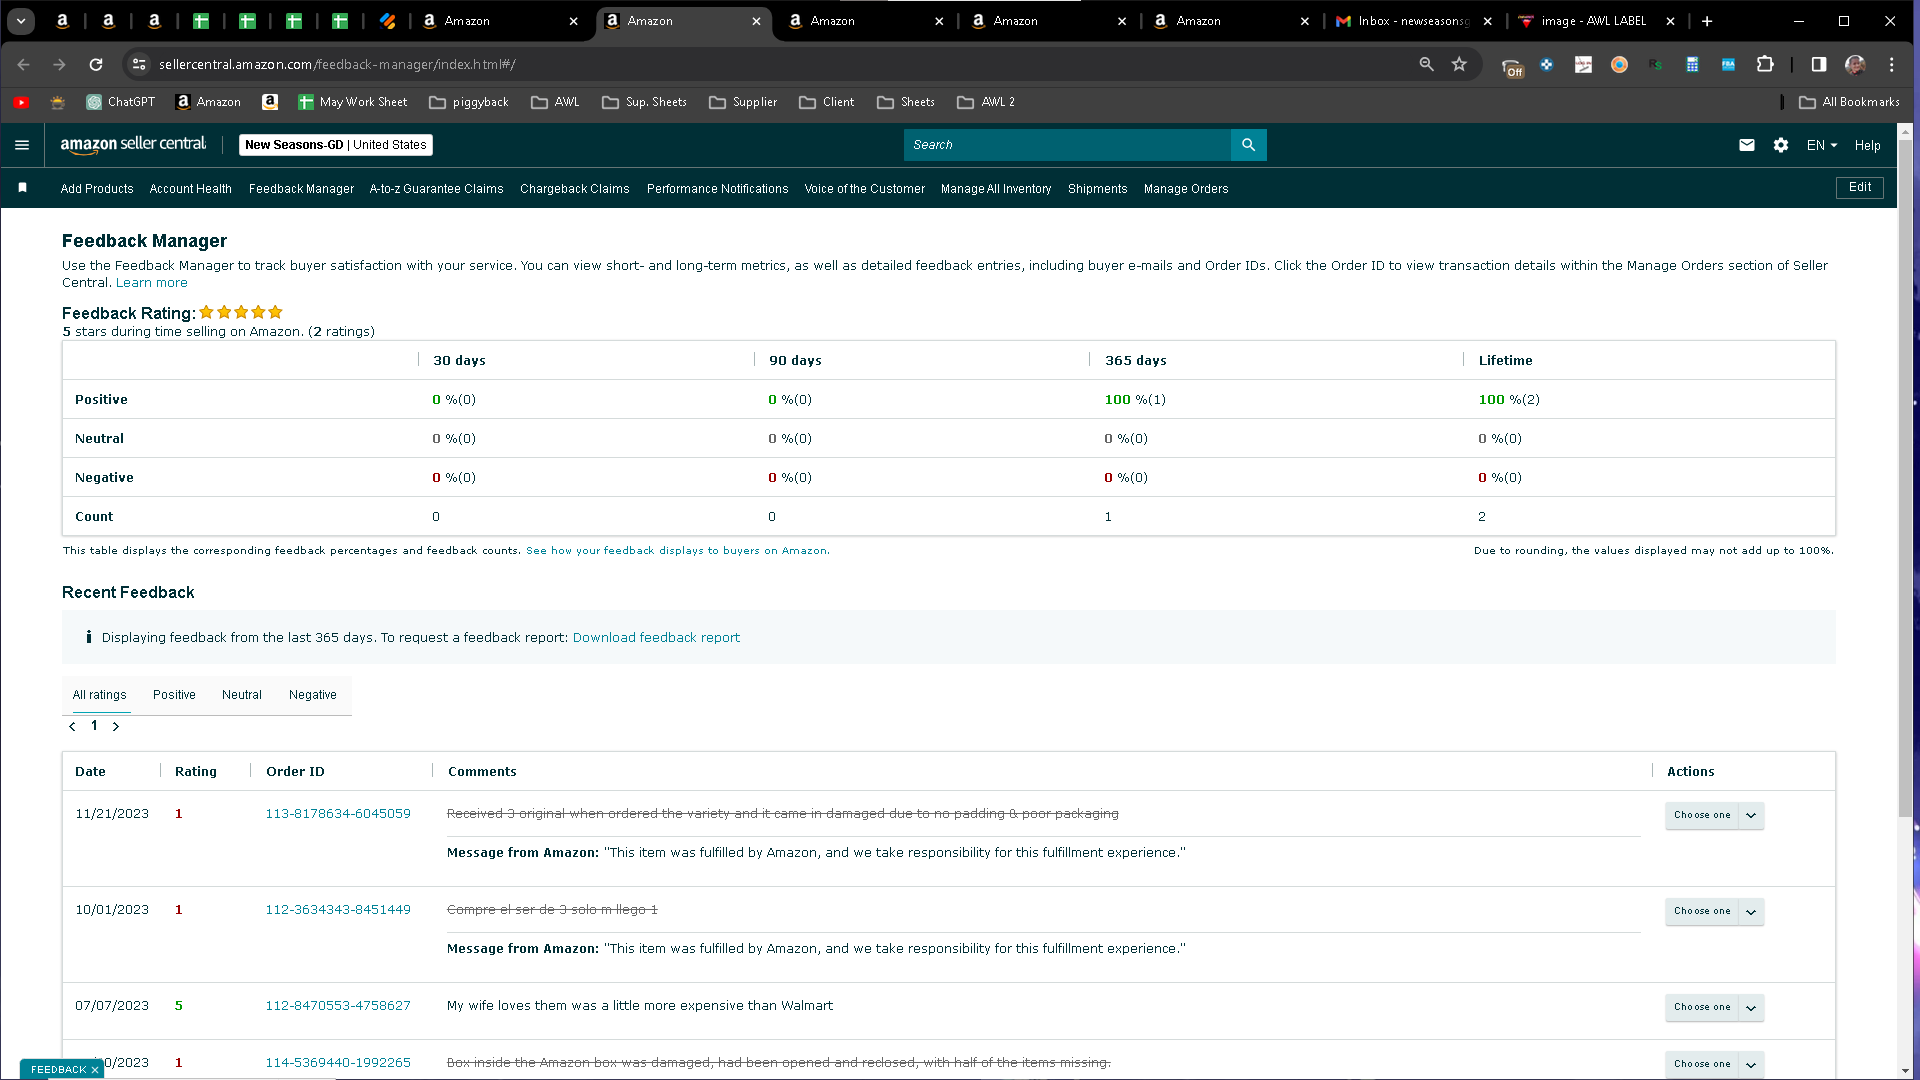
Task: Bookmark this page with star icon
Action: pos(1459,64)
